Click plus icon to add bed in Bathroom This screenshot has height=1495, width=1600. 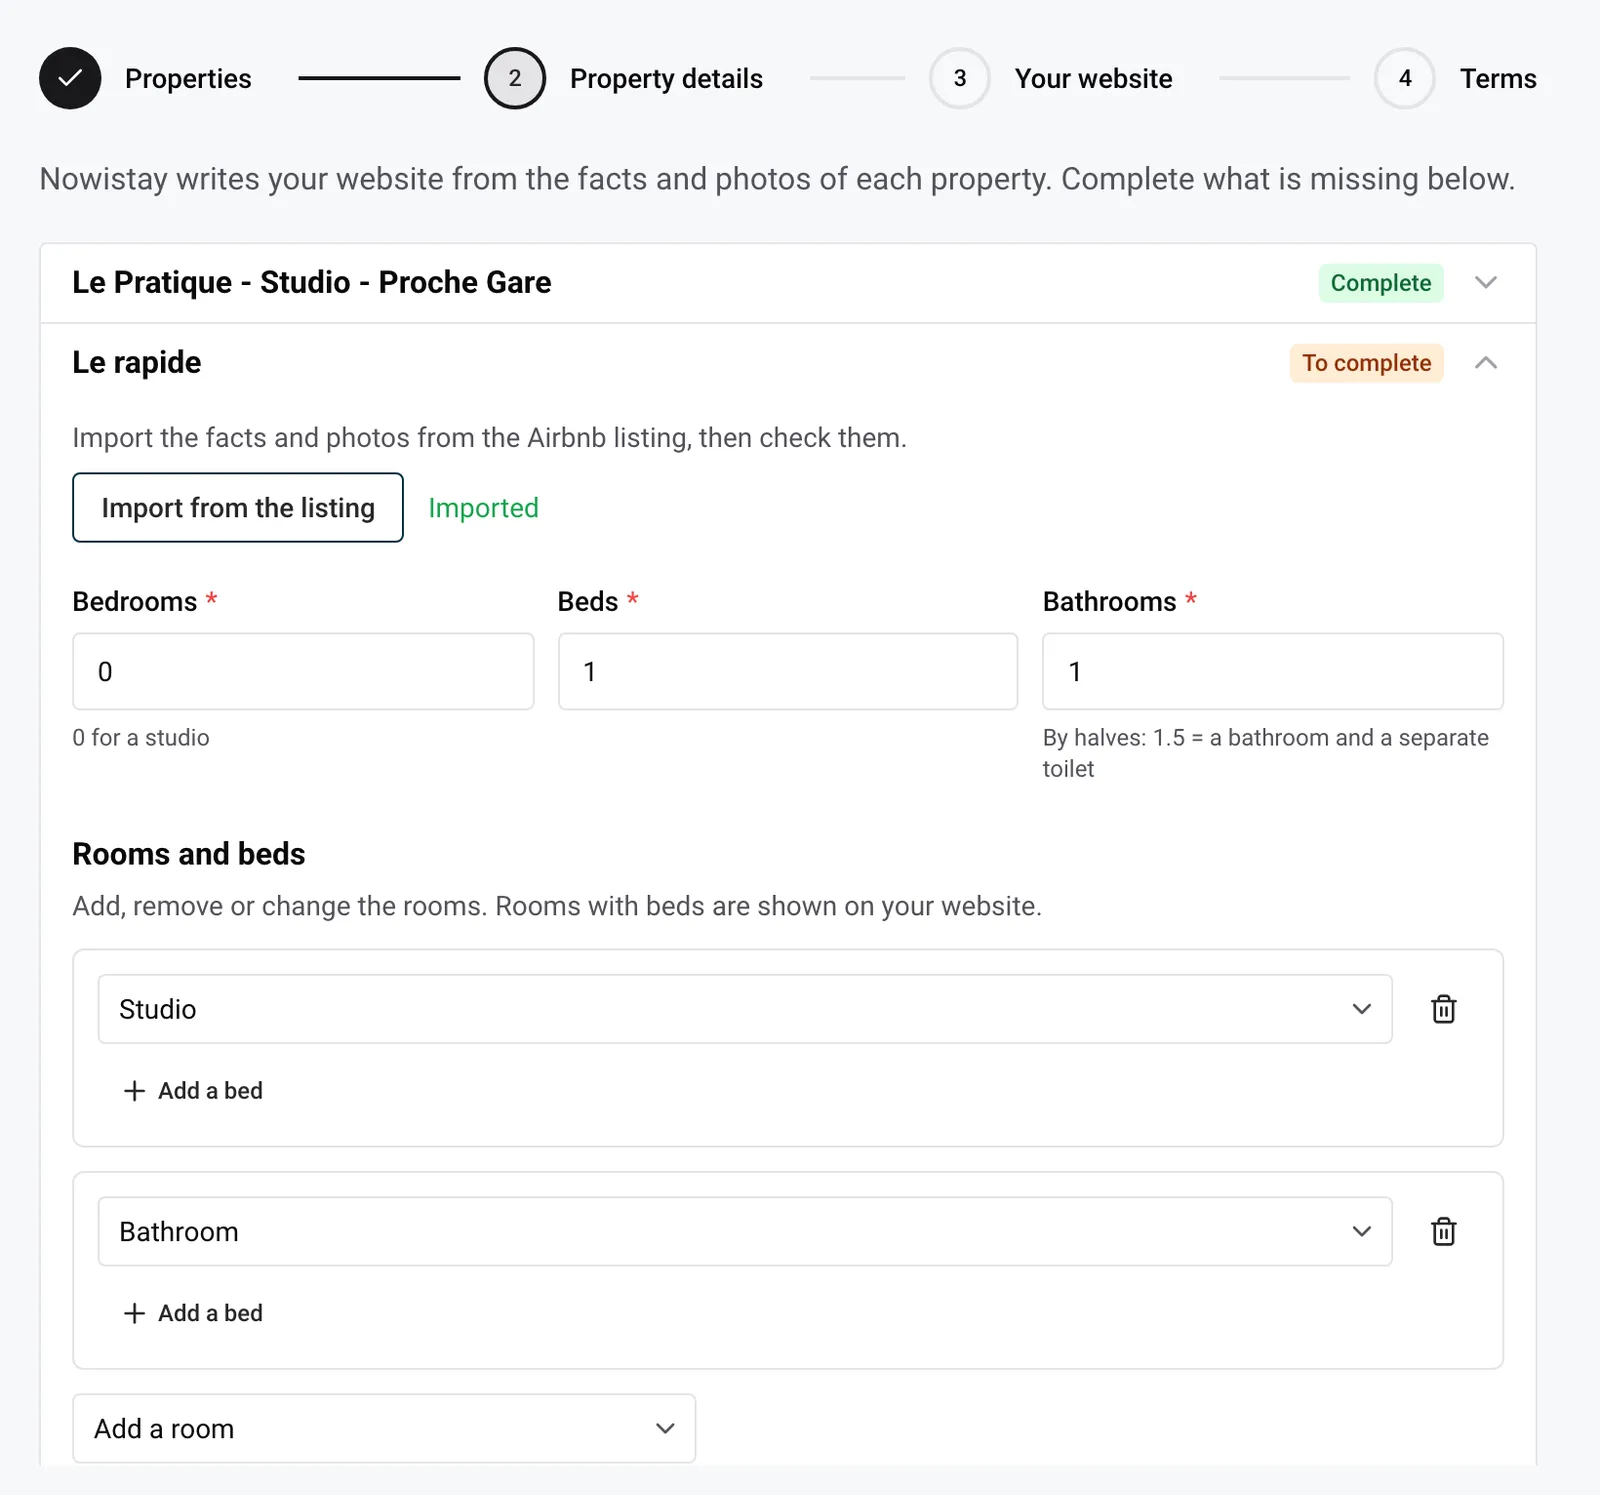[134, 1313]
